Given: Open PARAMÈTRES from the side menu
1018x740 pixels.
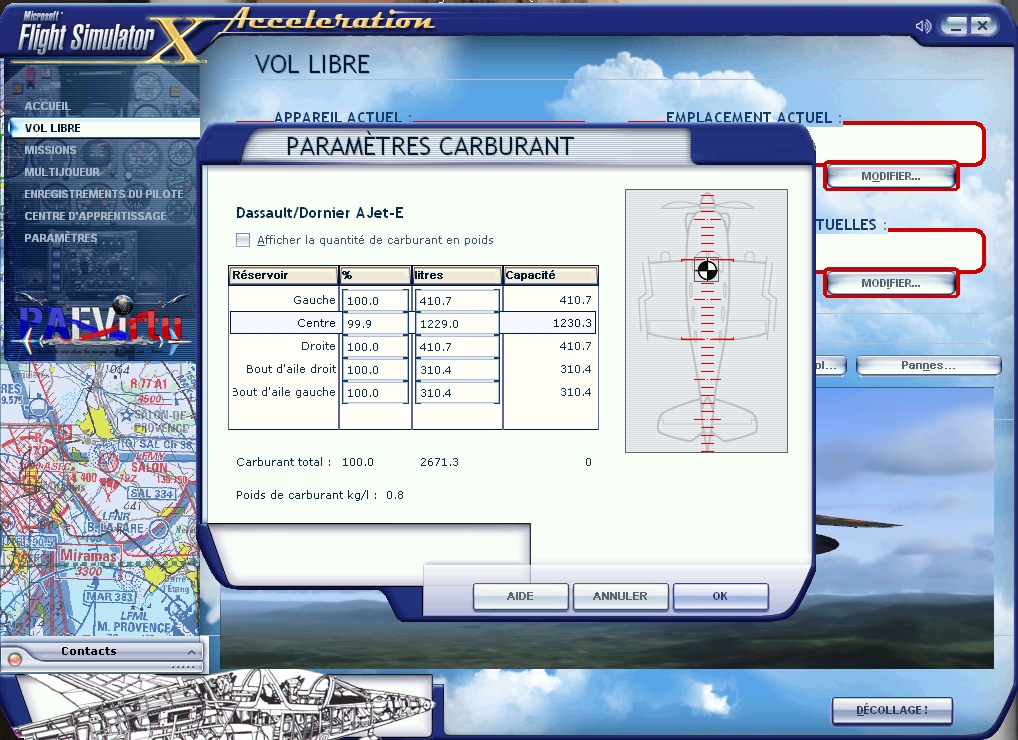Looking at the screenshot, I should pyautogui.click(x=60, y=238).
